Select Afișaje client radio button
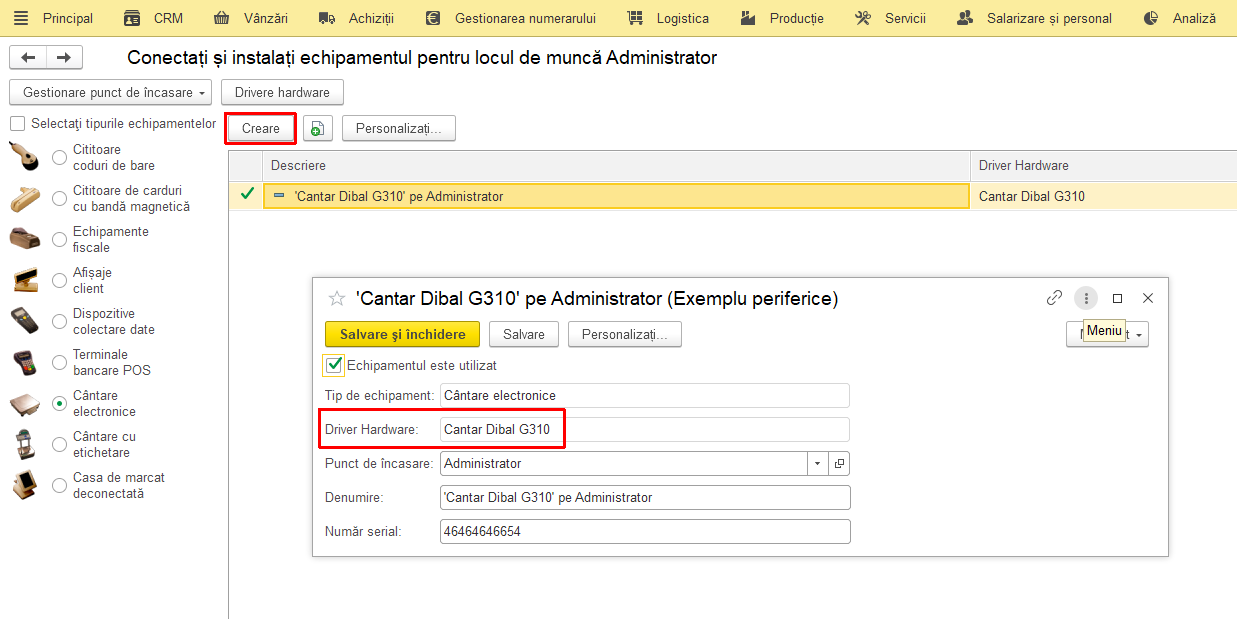The image size is (1237, 619). [x=60, y=281]
